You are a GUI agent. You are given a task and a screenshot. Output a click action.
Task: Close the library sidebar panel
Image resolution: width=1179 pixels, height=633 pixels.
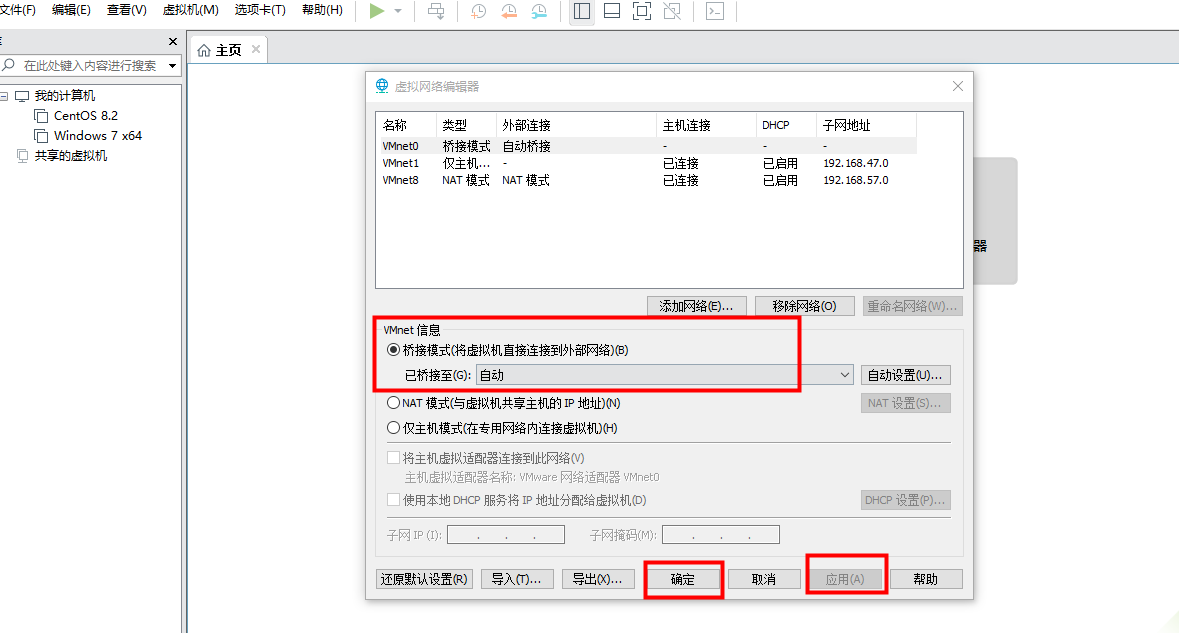173,41
